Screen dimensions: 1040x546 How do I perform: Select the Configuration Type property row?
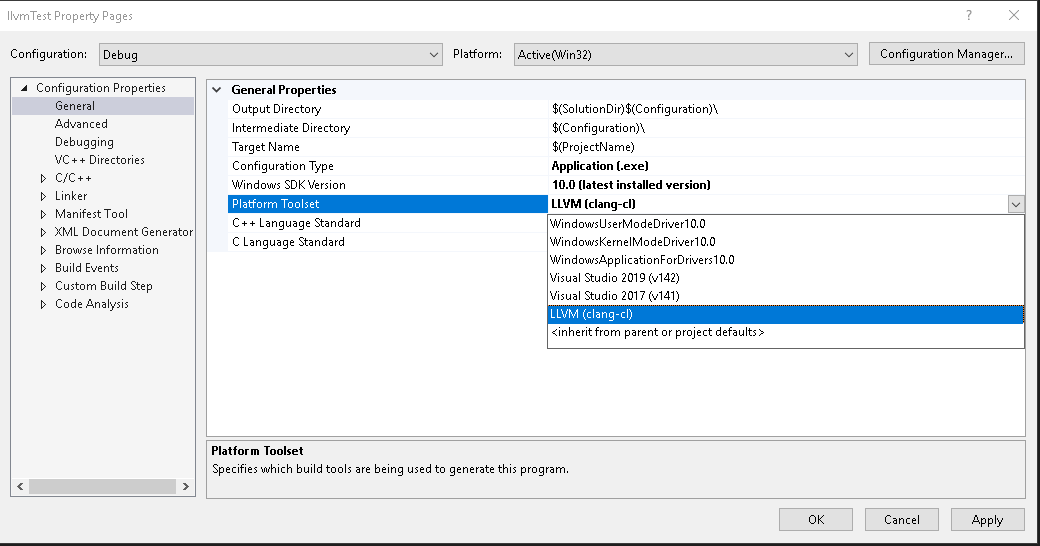point(626,166)
